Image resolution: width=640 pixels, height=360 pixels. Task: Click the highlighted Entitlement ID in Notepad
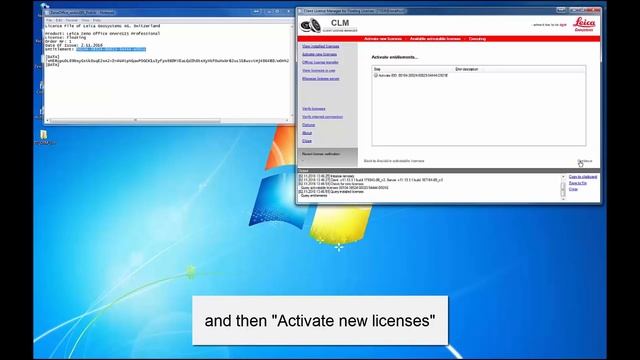pos(111,49)
